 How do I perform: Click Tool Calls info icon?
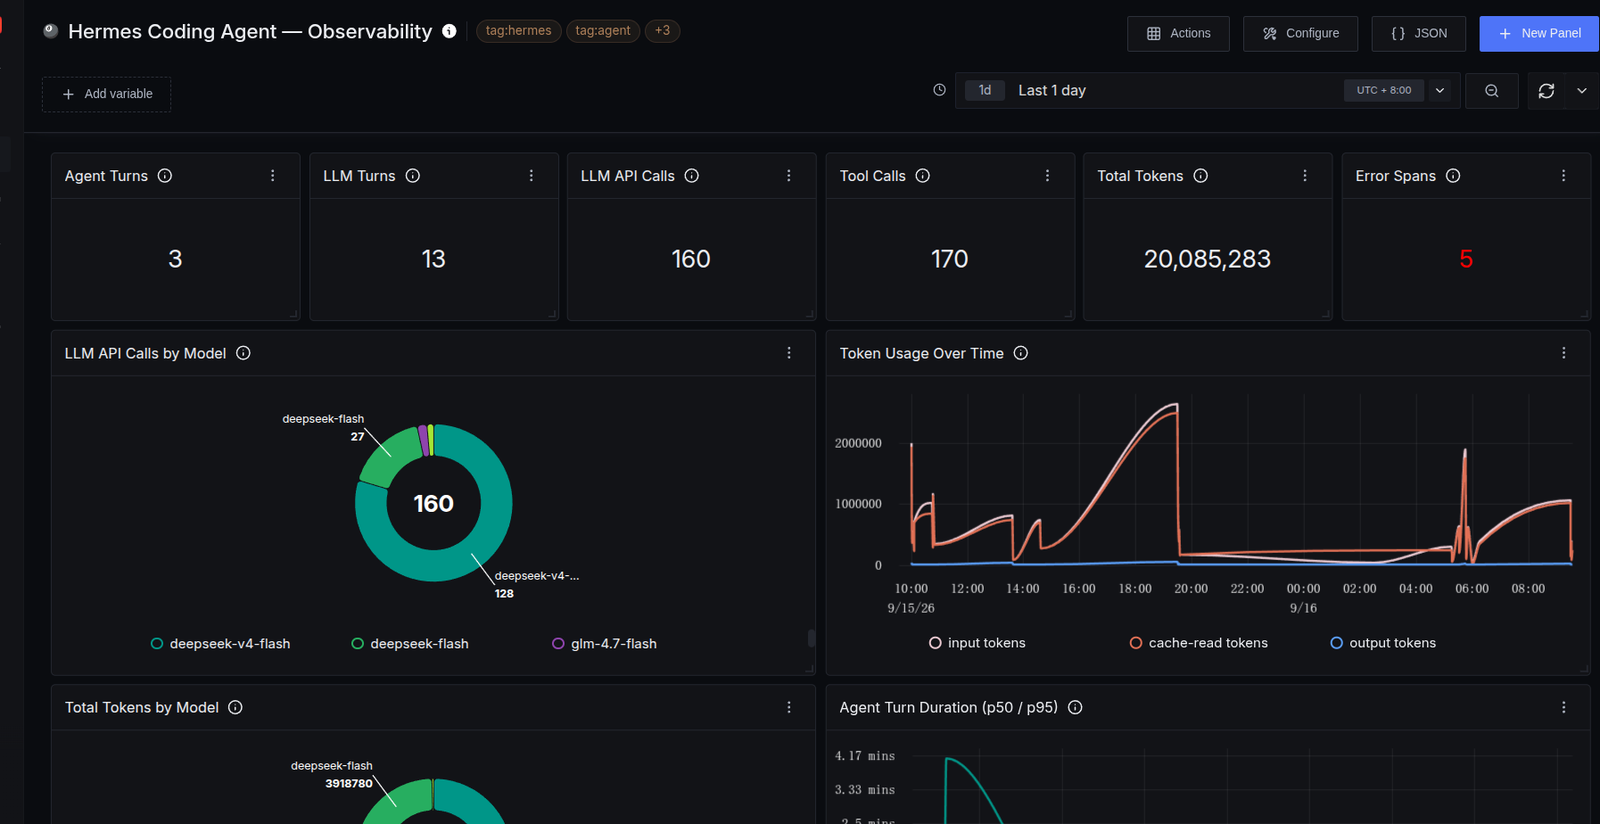click(923, 176)
